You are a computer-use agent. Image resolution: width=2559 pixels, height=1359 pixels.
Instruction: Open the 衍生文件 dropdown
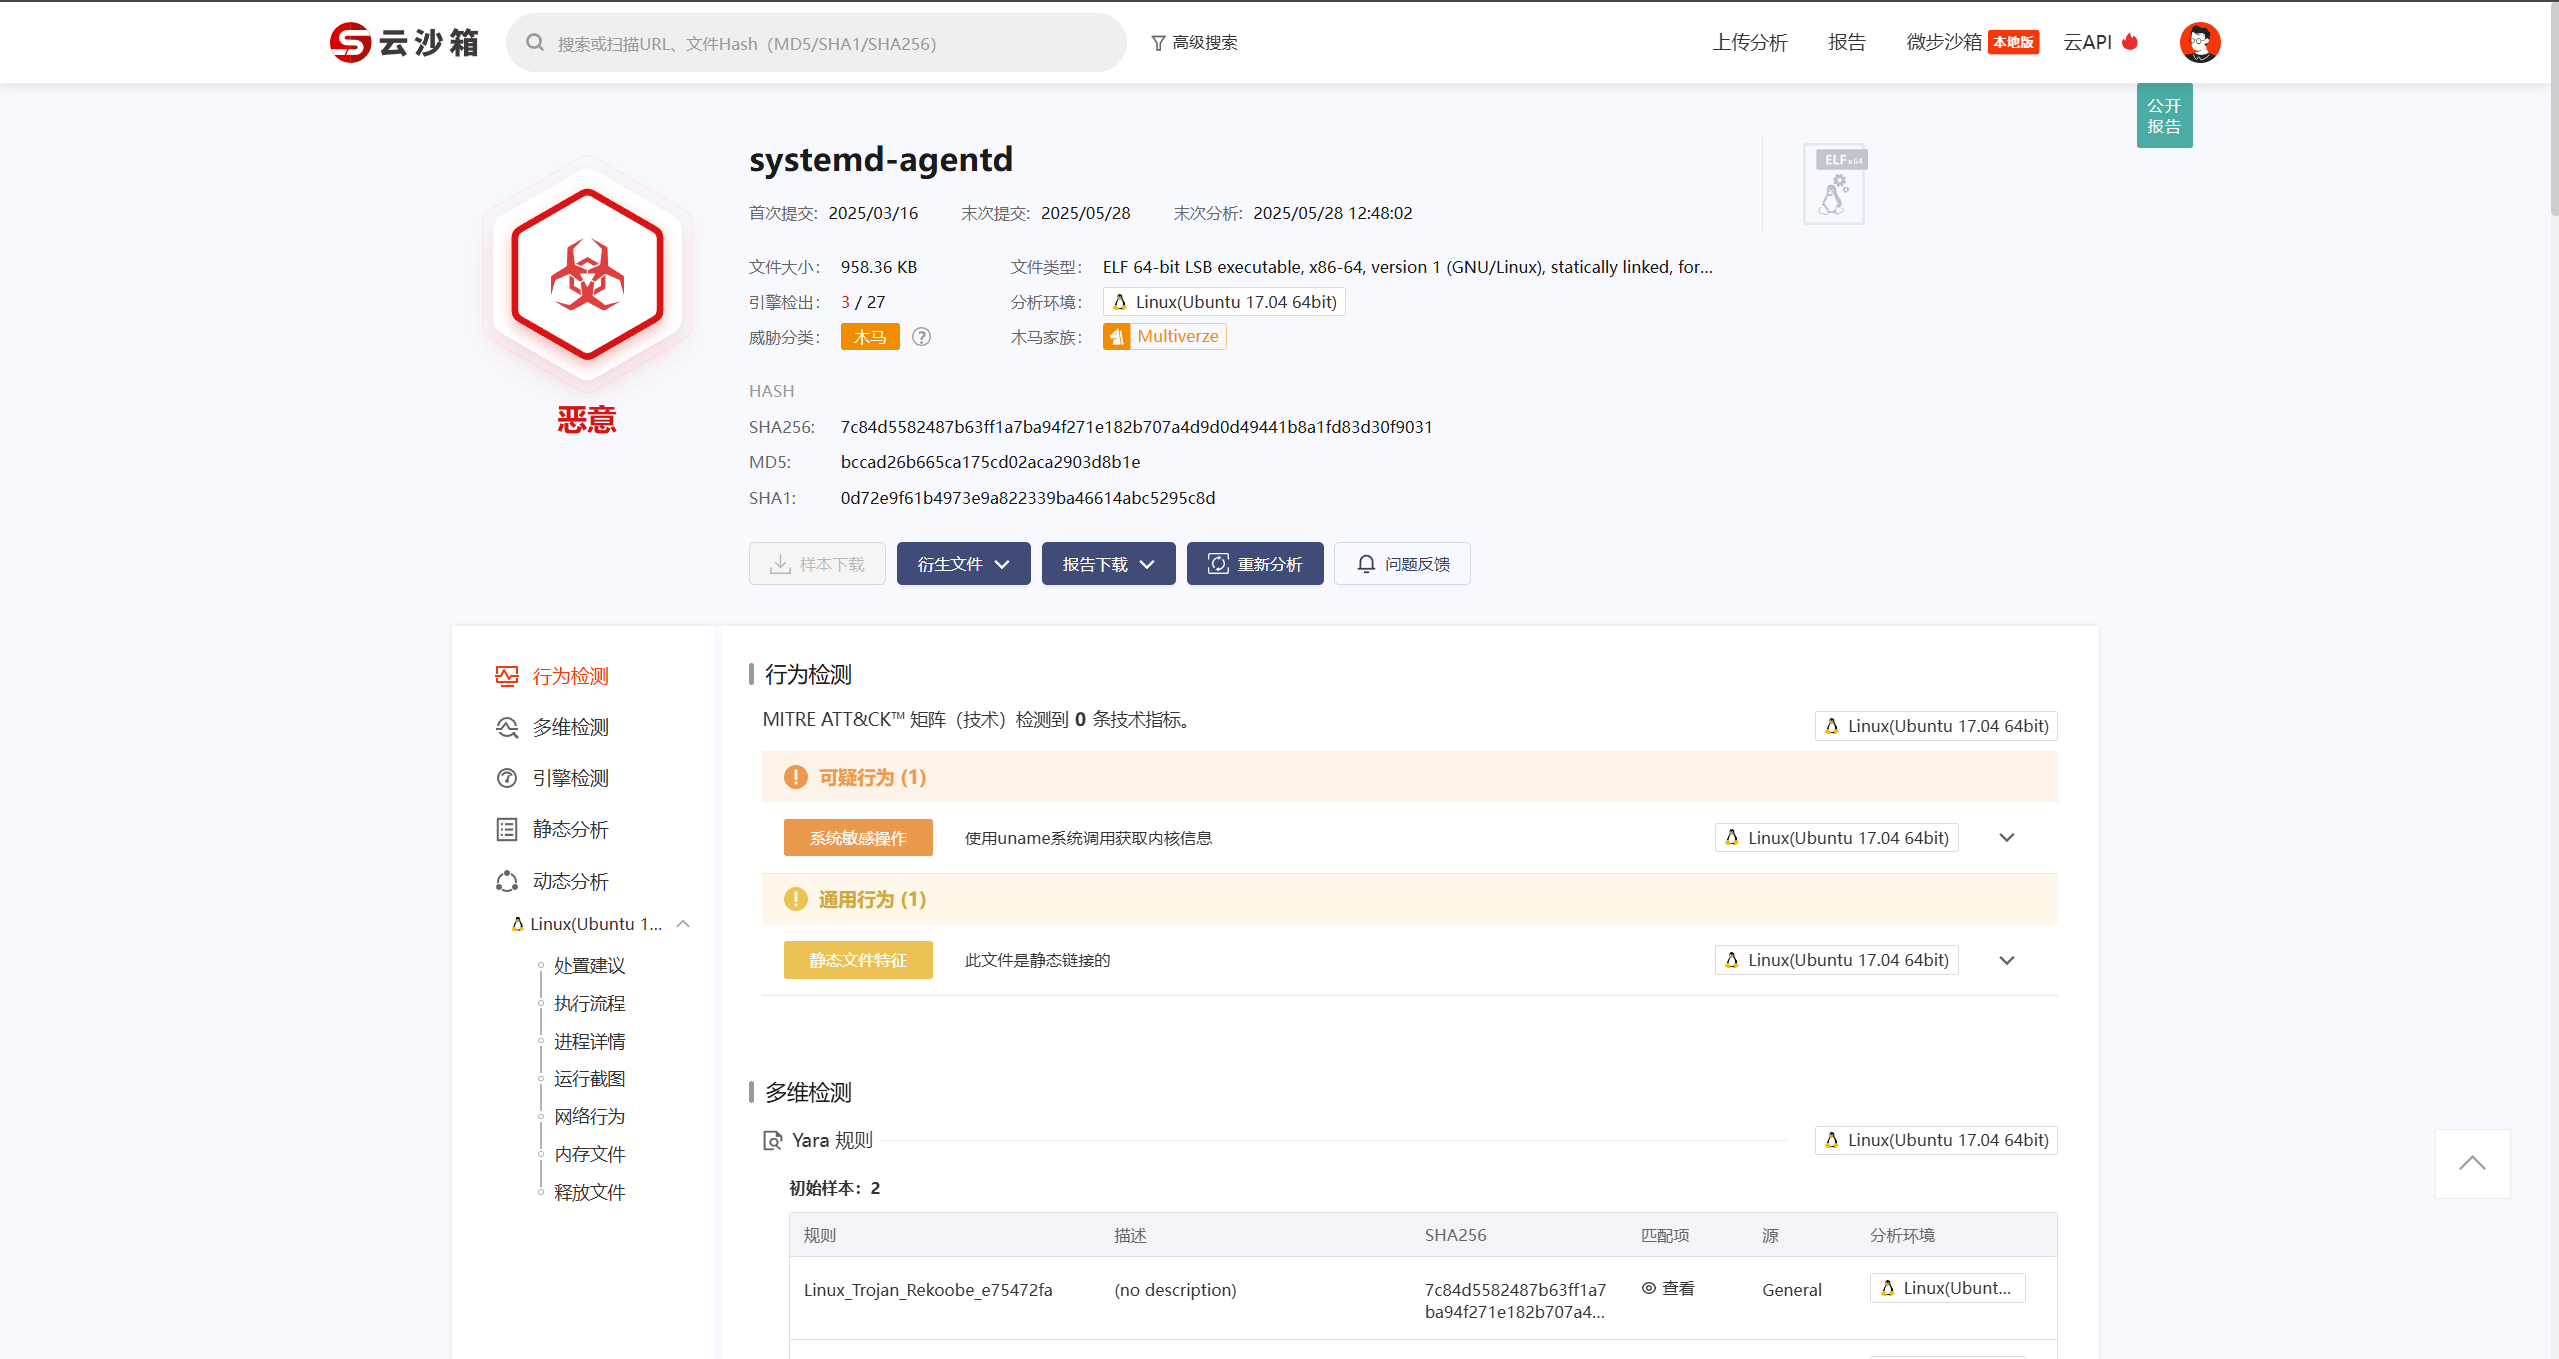tap(963, 564)
